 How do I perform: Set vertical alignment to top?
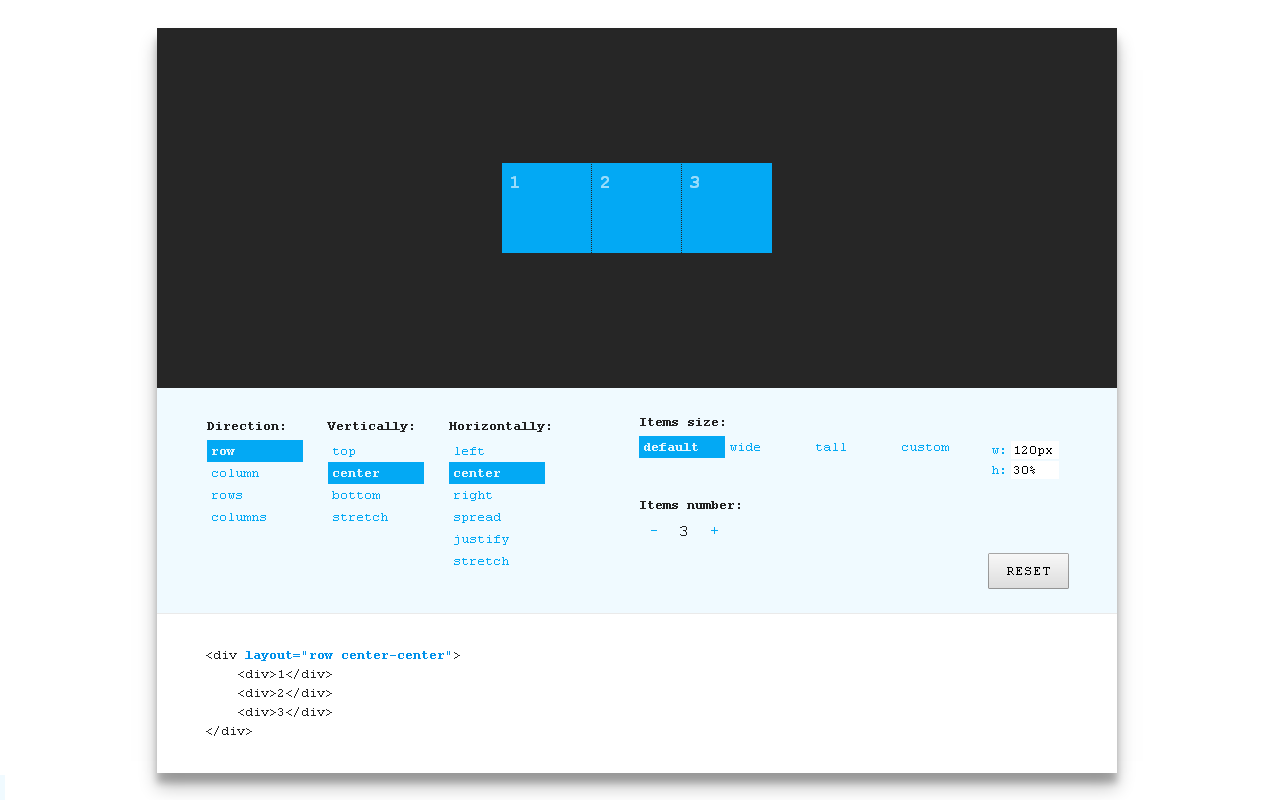click(344, 451)
